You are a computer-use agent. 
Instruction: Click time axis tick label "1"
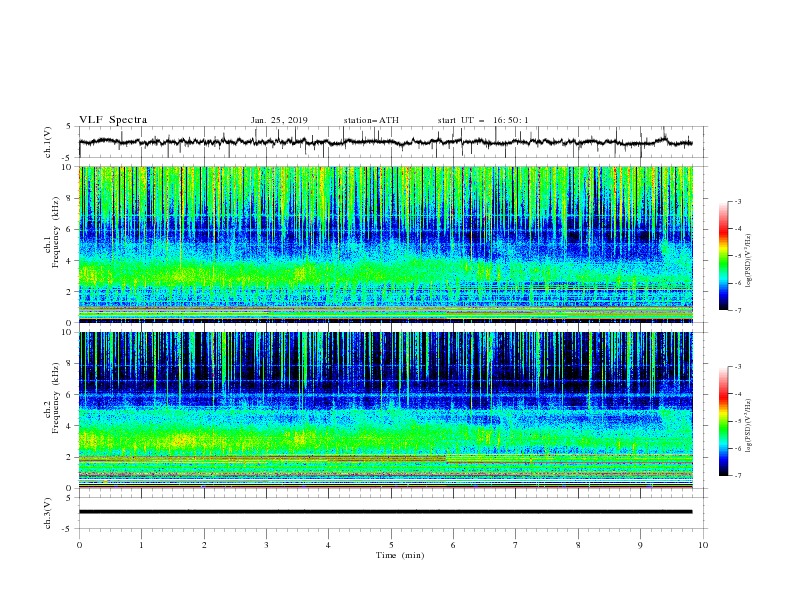141,545
